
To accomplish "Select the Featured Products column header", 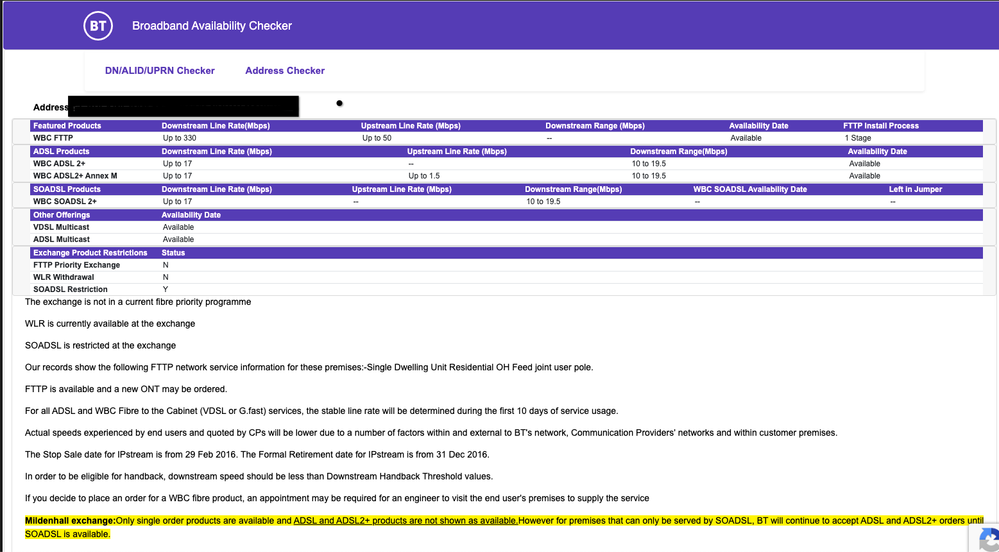I will [67, 126].
